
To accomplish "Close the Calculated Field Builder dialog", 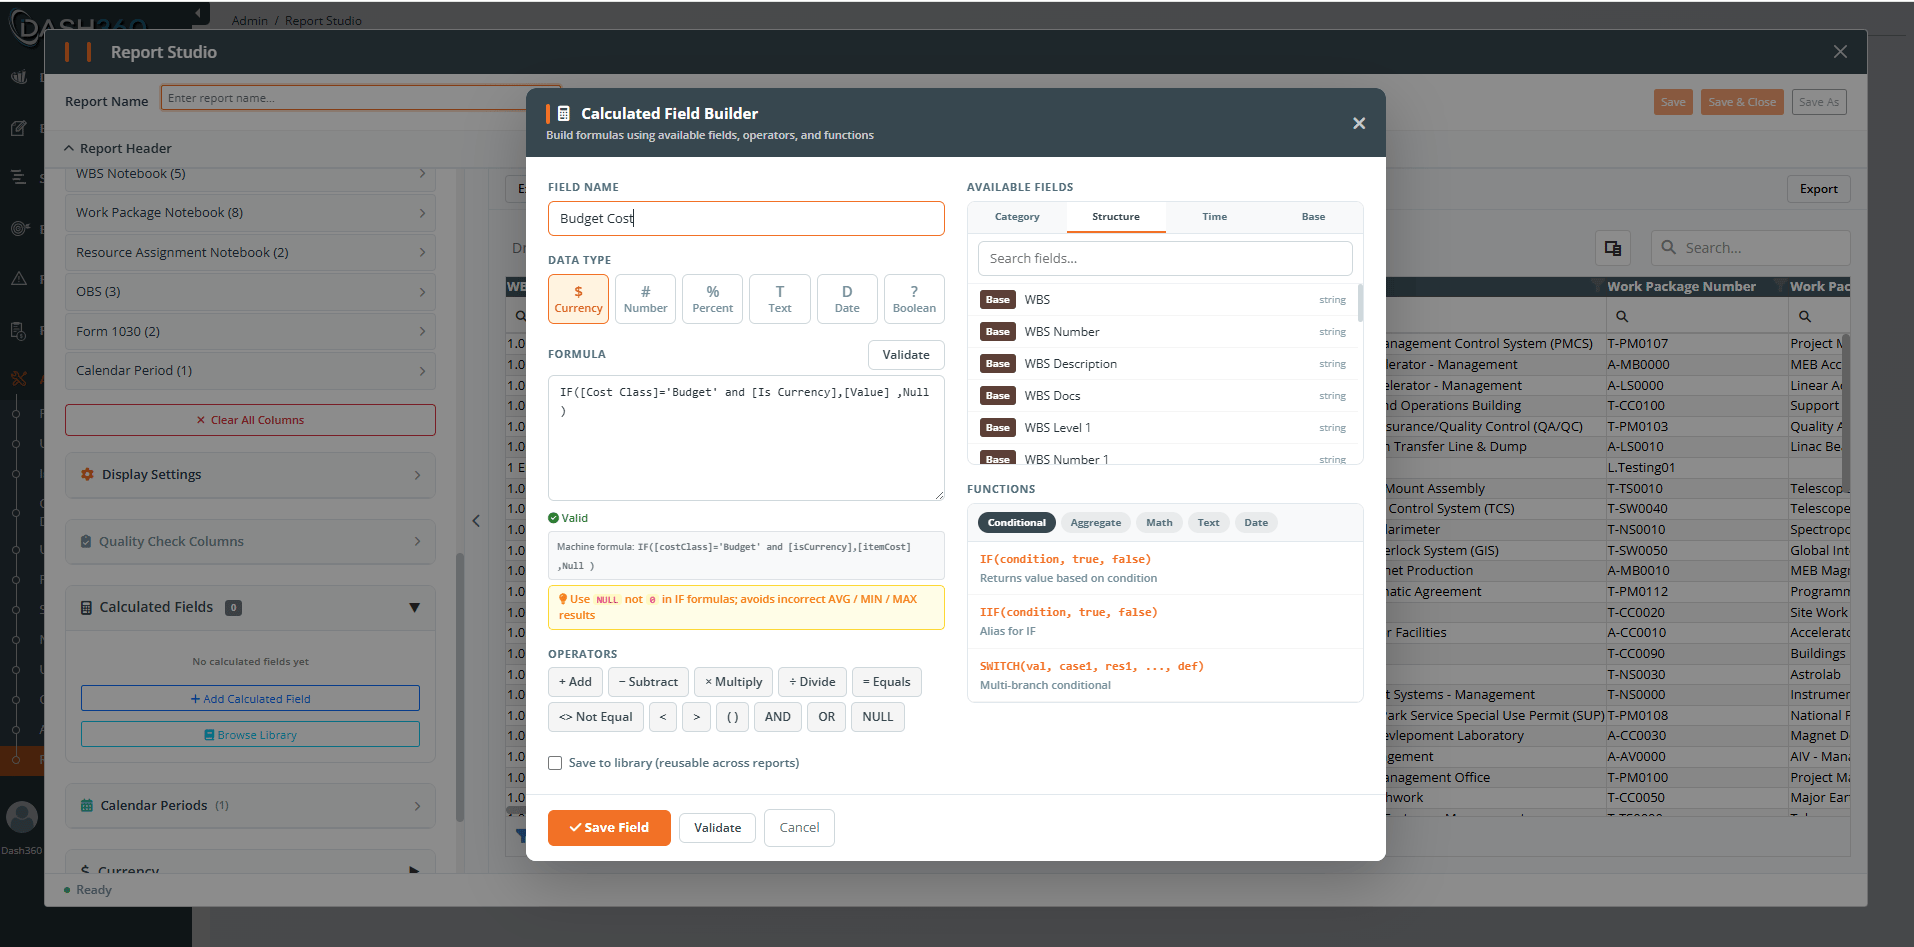I will [x=1359, y=123].
